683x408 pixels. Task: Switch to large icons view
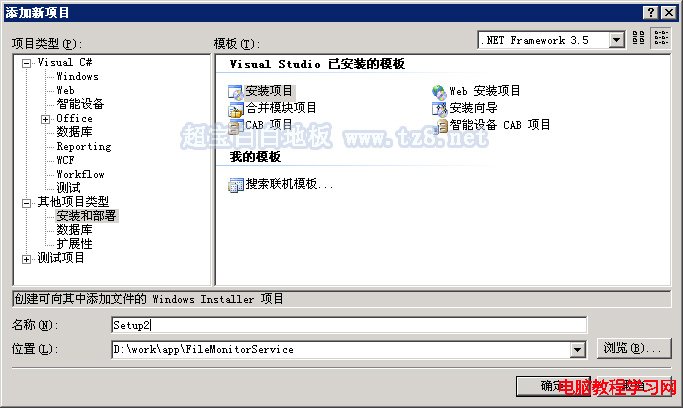(x=639, y=38)
